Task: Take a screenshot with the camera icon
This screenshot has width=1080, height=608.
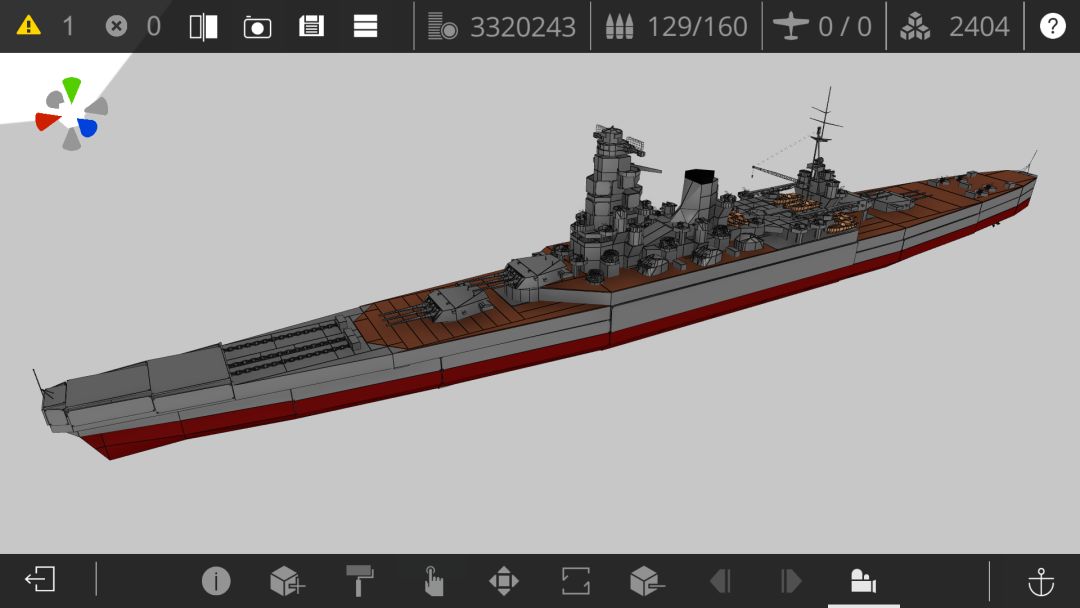Action: (x=258, y=28)
